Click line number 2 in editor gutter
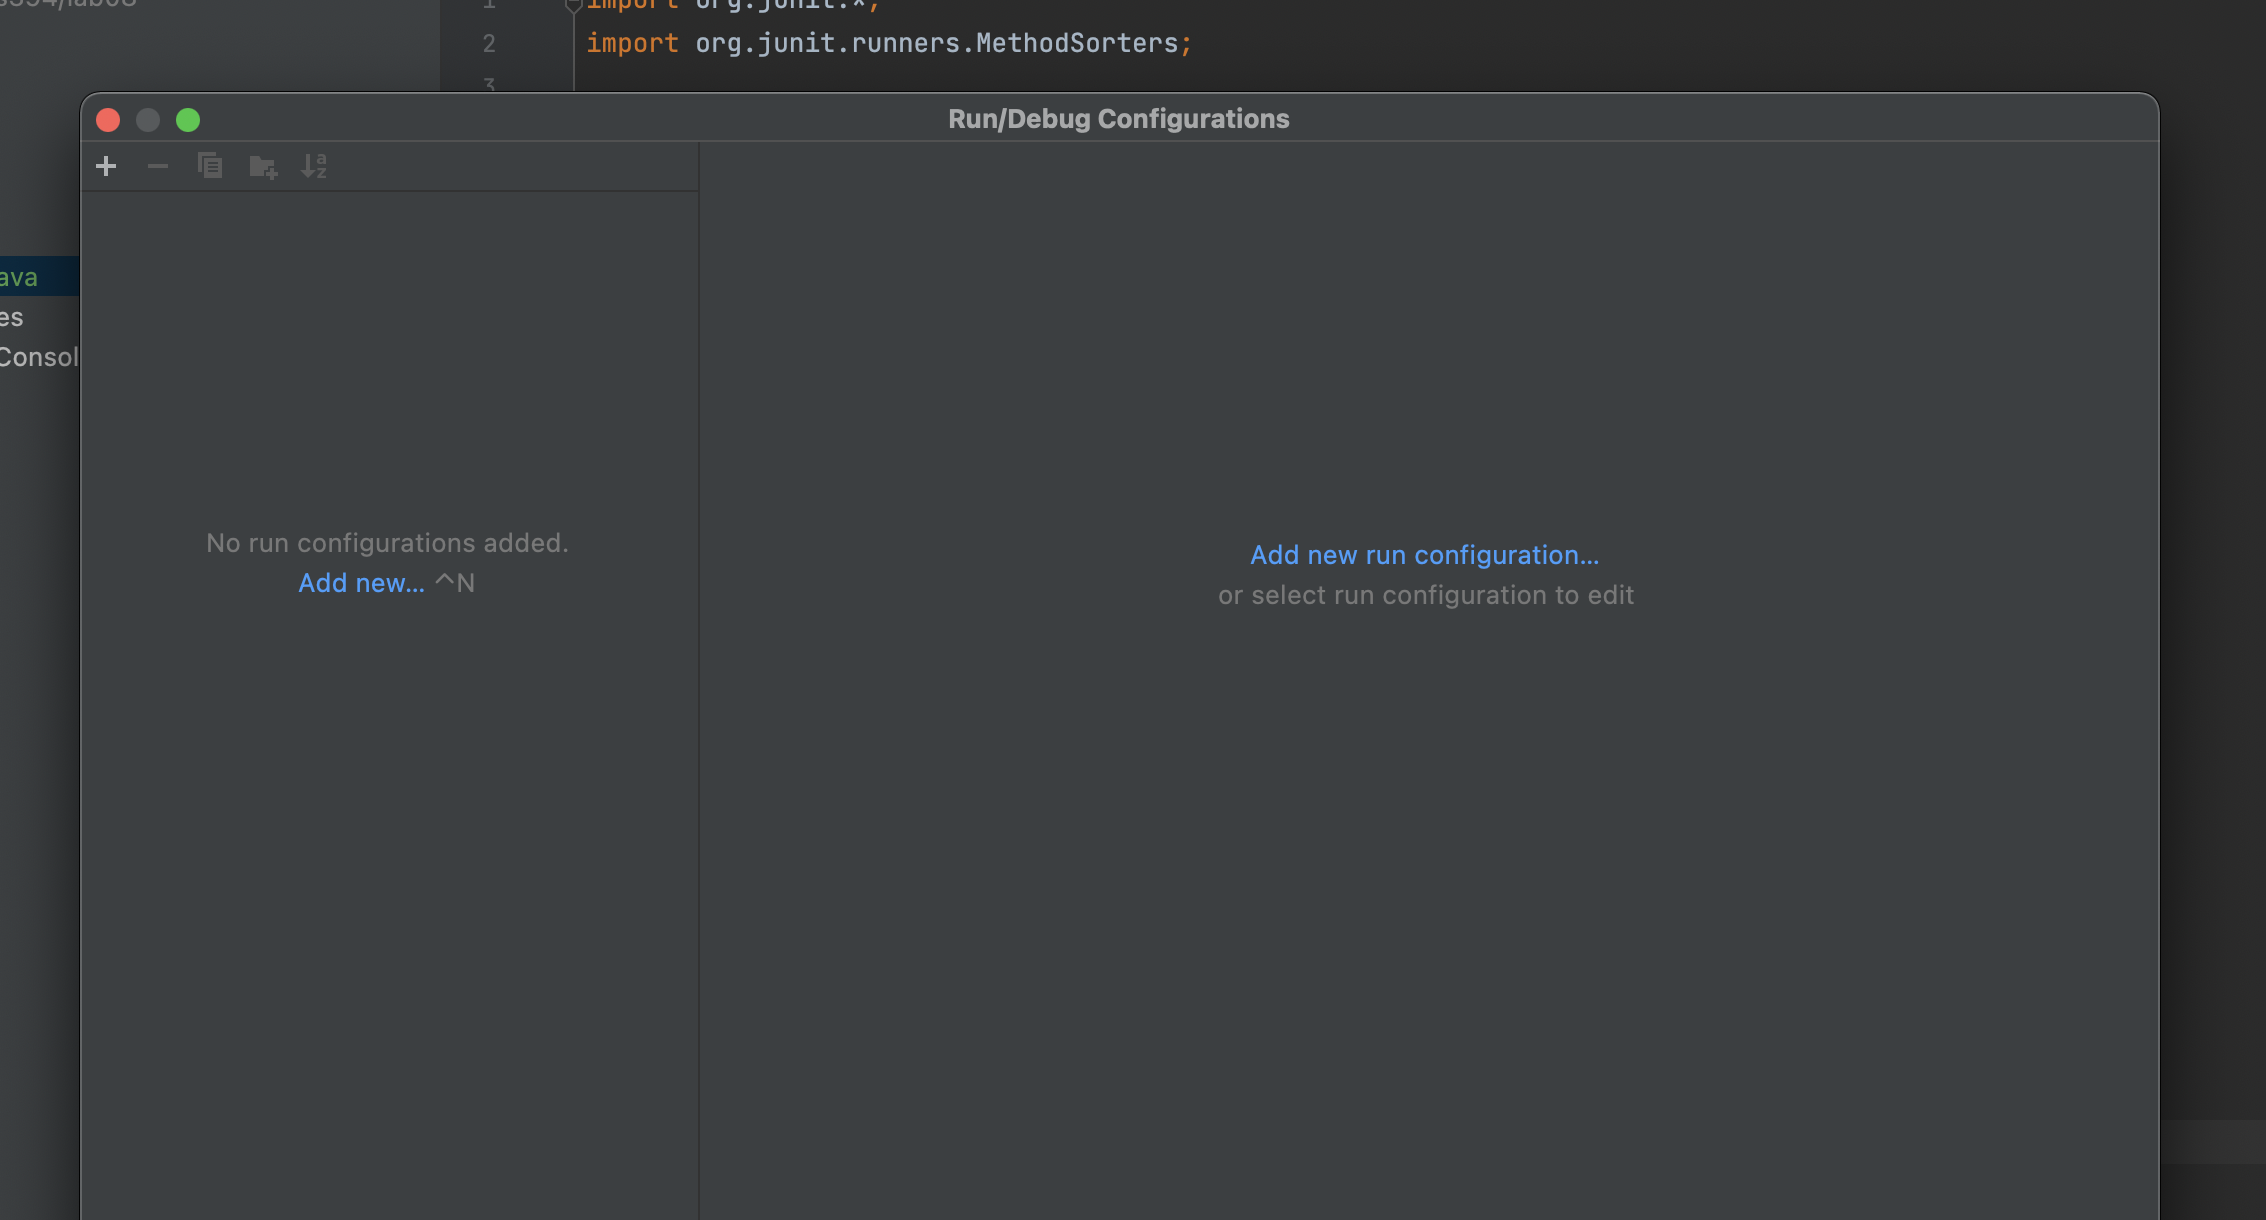2266x1220 pixels. pyautogui.click(x=489, y=44)
